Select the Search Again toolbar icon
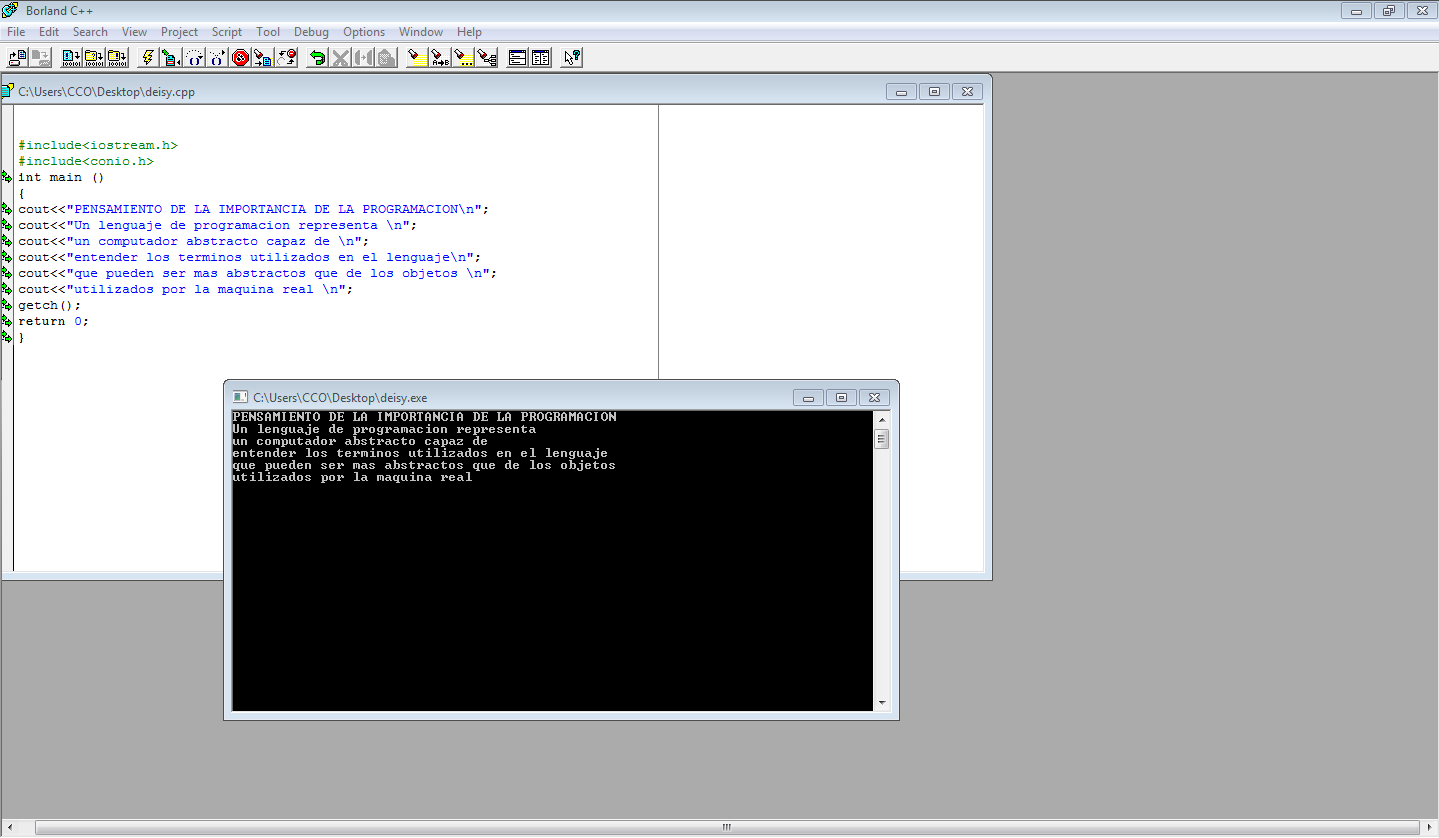The width and height of the screenshot is (1439, 838). point(462,57)
